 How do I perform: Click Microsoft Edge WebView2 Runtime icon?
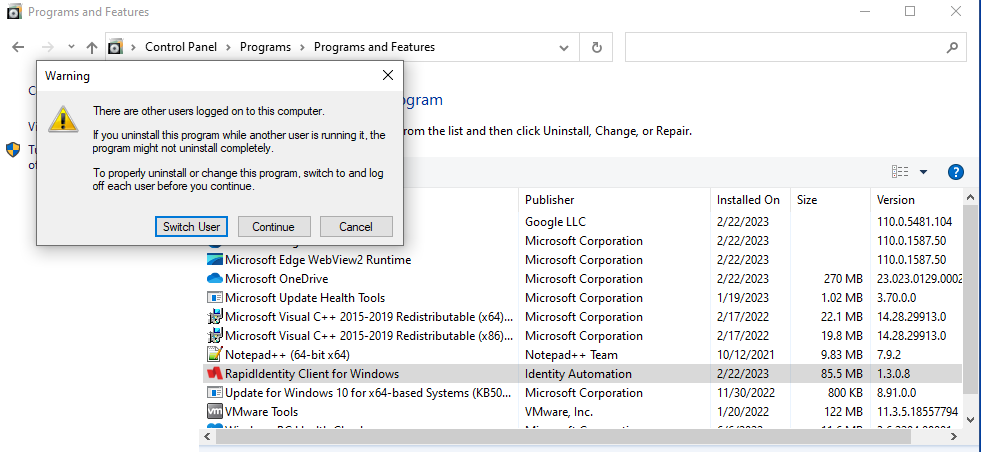215,260
